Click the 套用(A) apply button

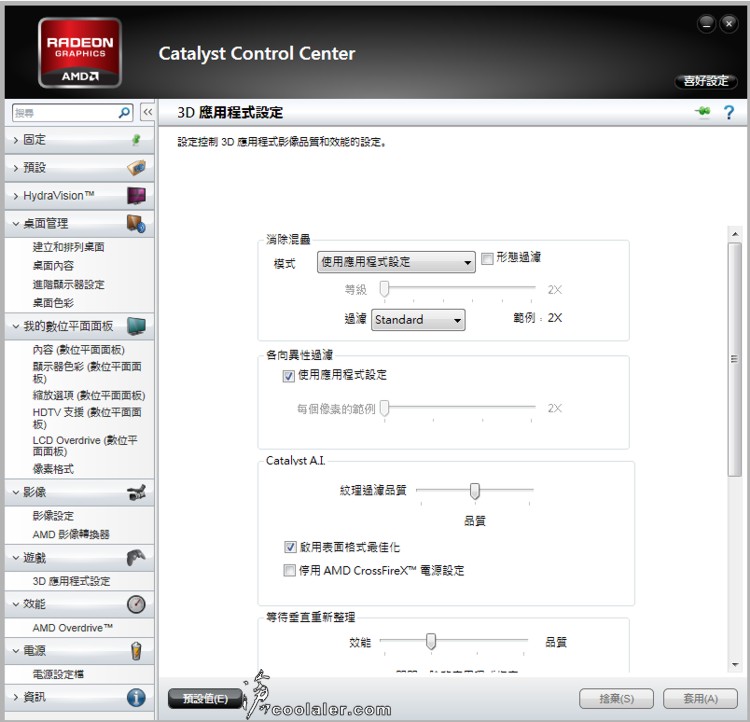click(700, 699)
